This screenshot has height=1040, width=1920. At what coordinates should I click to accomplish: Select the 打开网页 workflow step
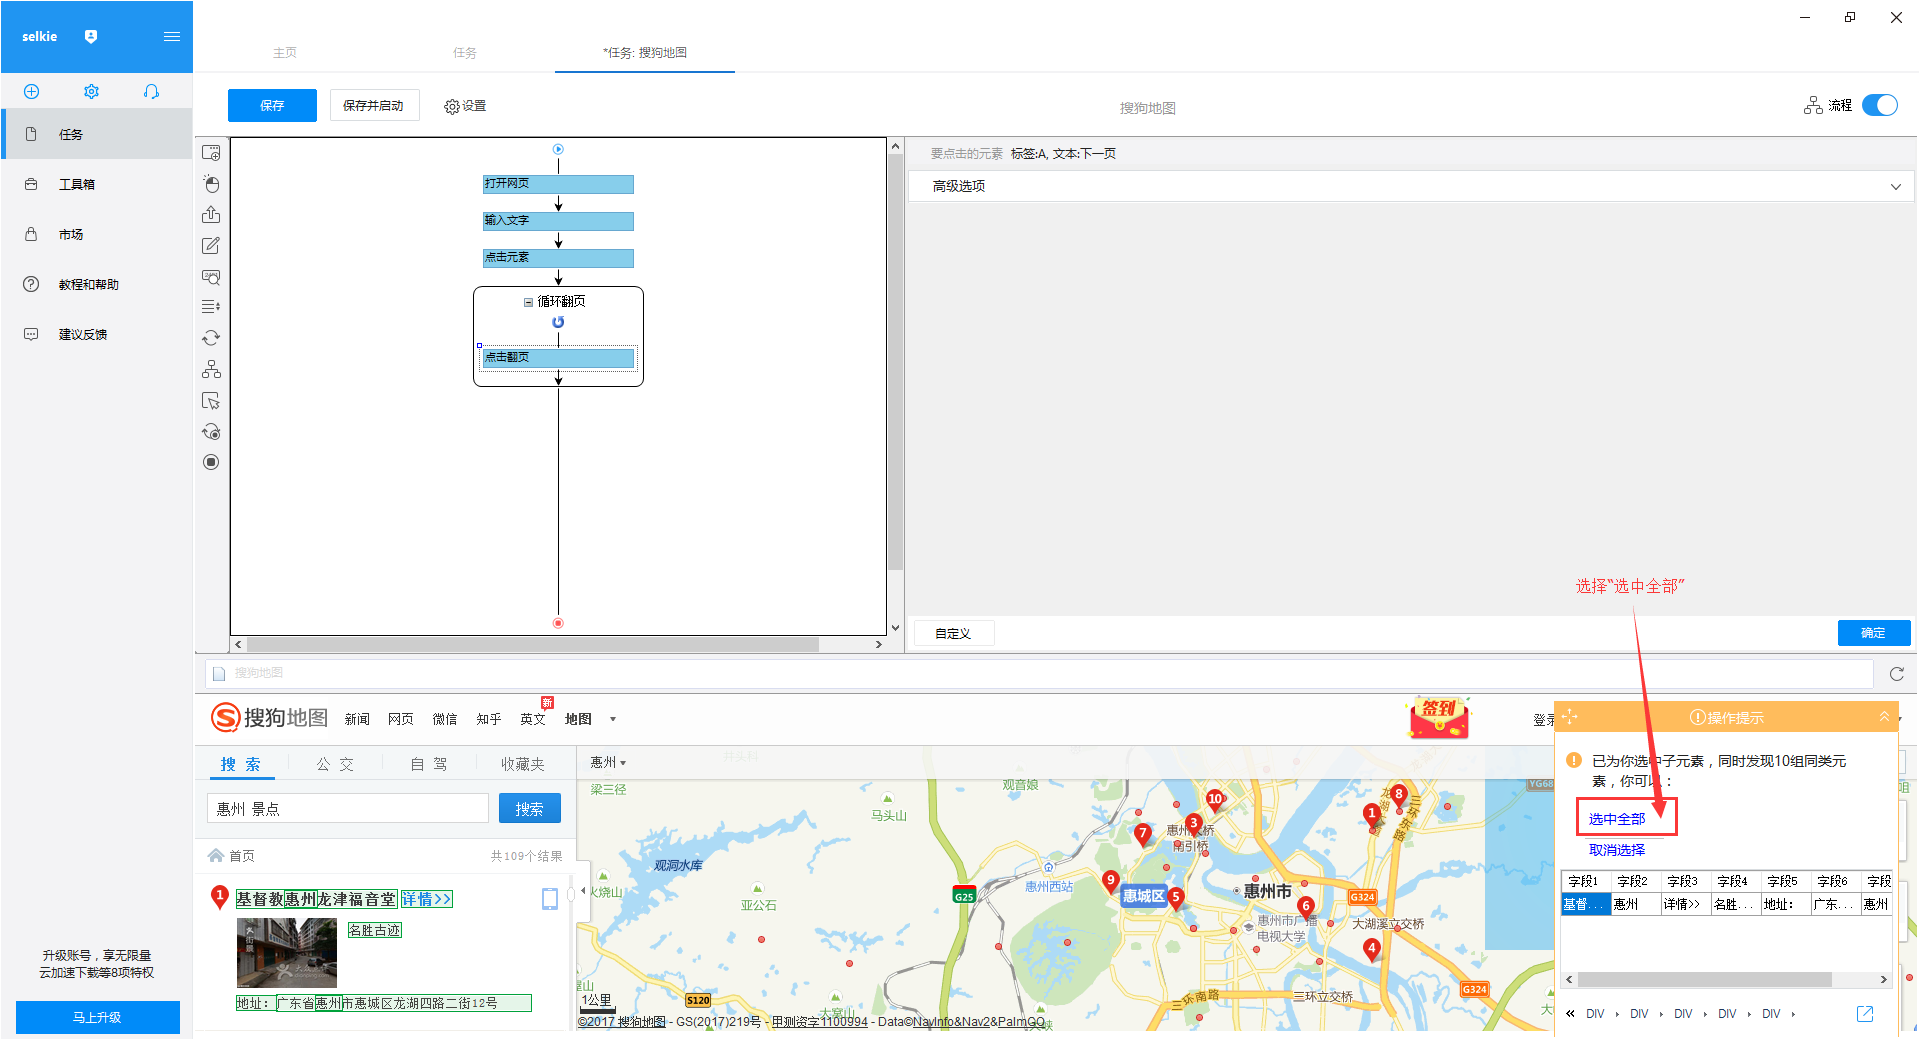click(x=558, y=184)
